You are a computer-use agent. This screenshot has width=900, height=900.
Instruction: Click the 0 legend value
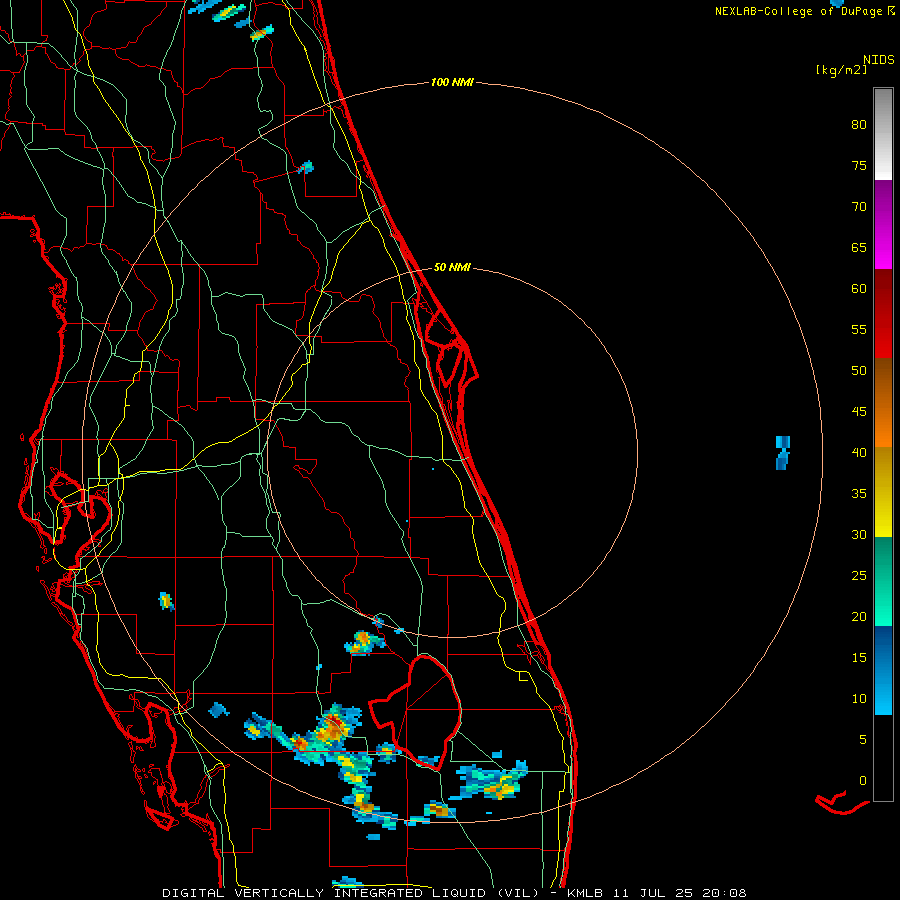[863, 781]
